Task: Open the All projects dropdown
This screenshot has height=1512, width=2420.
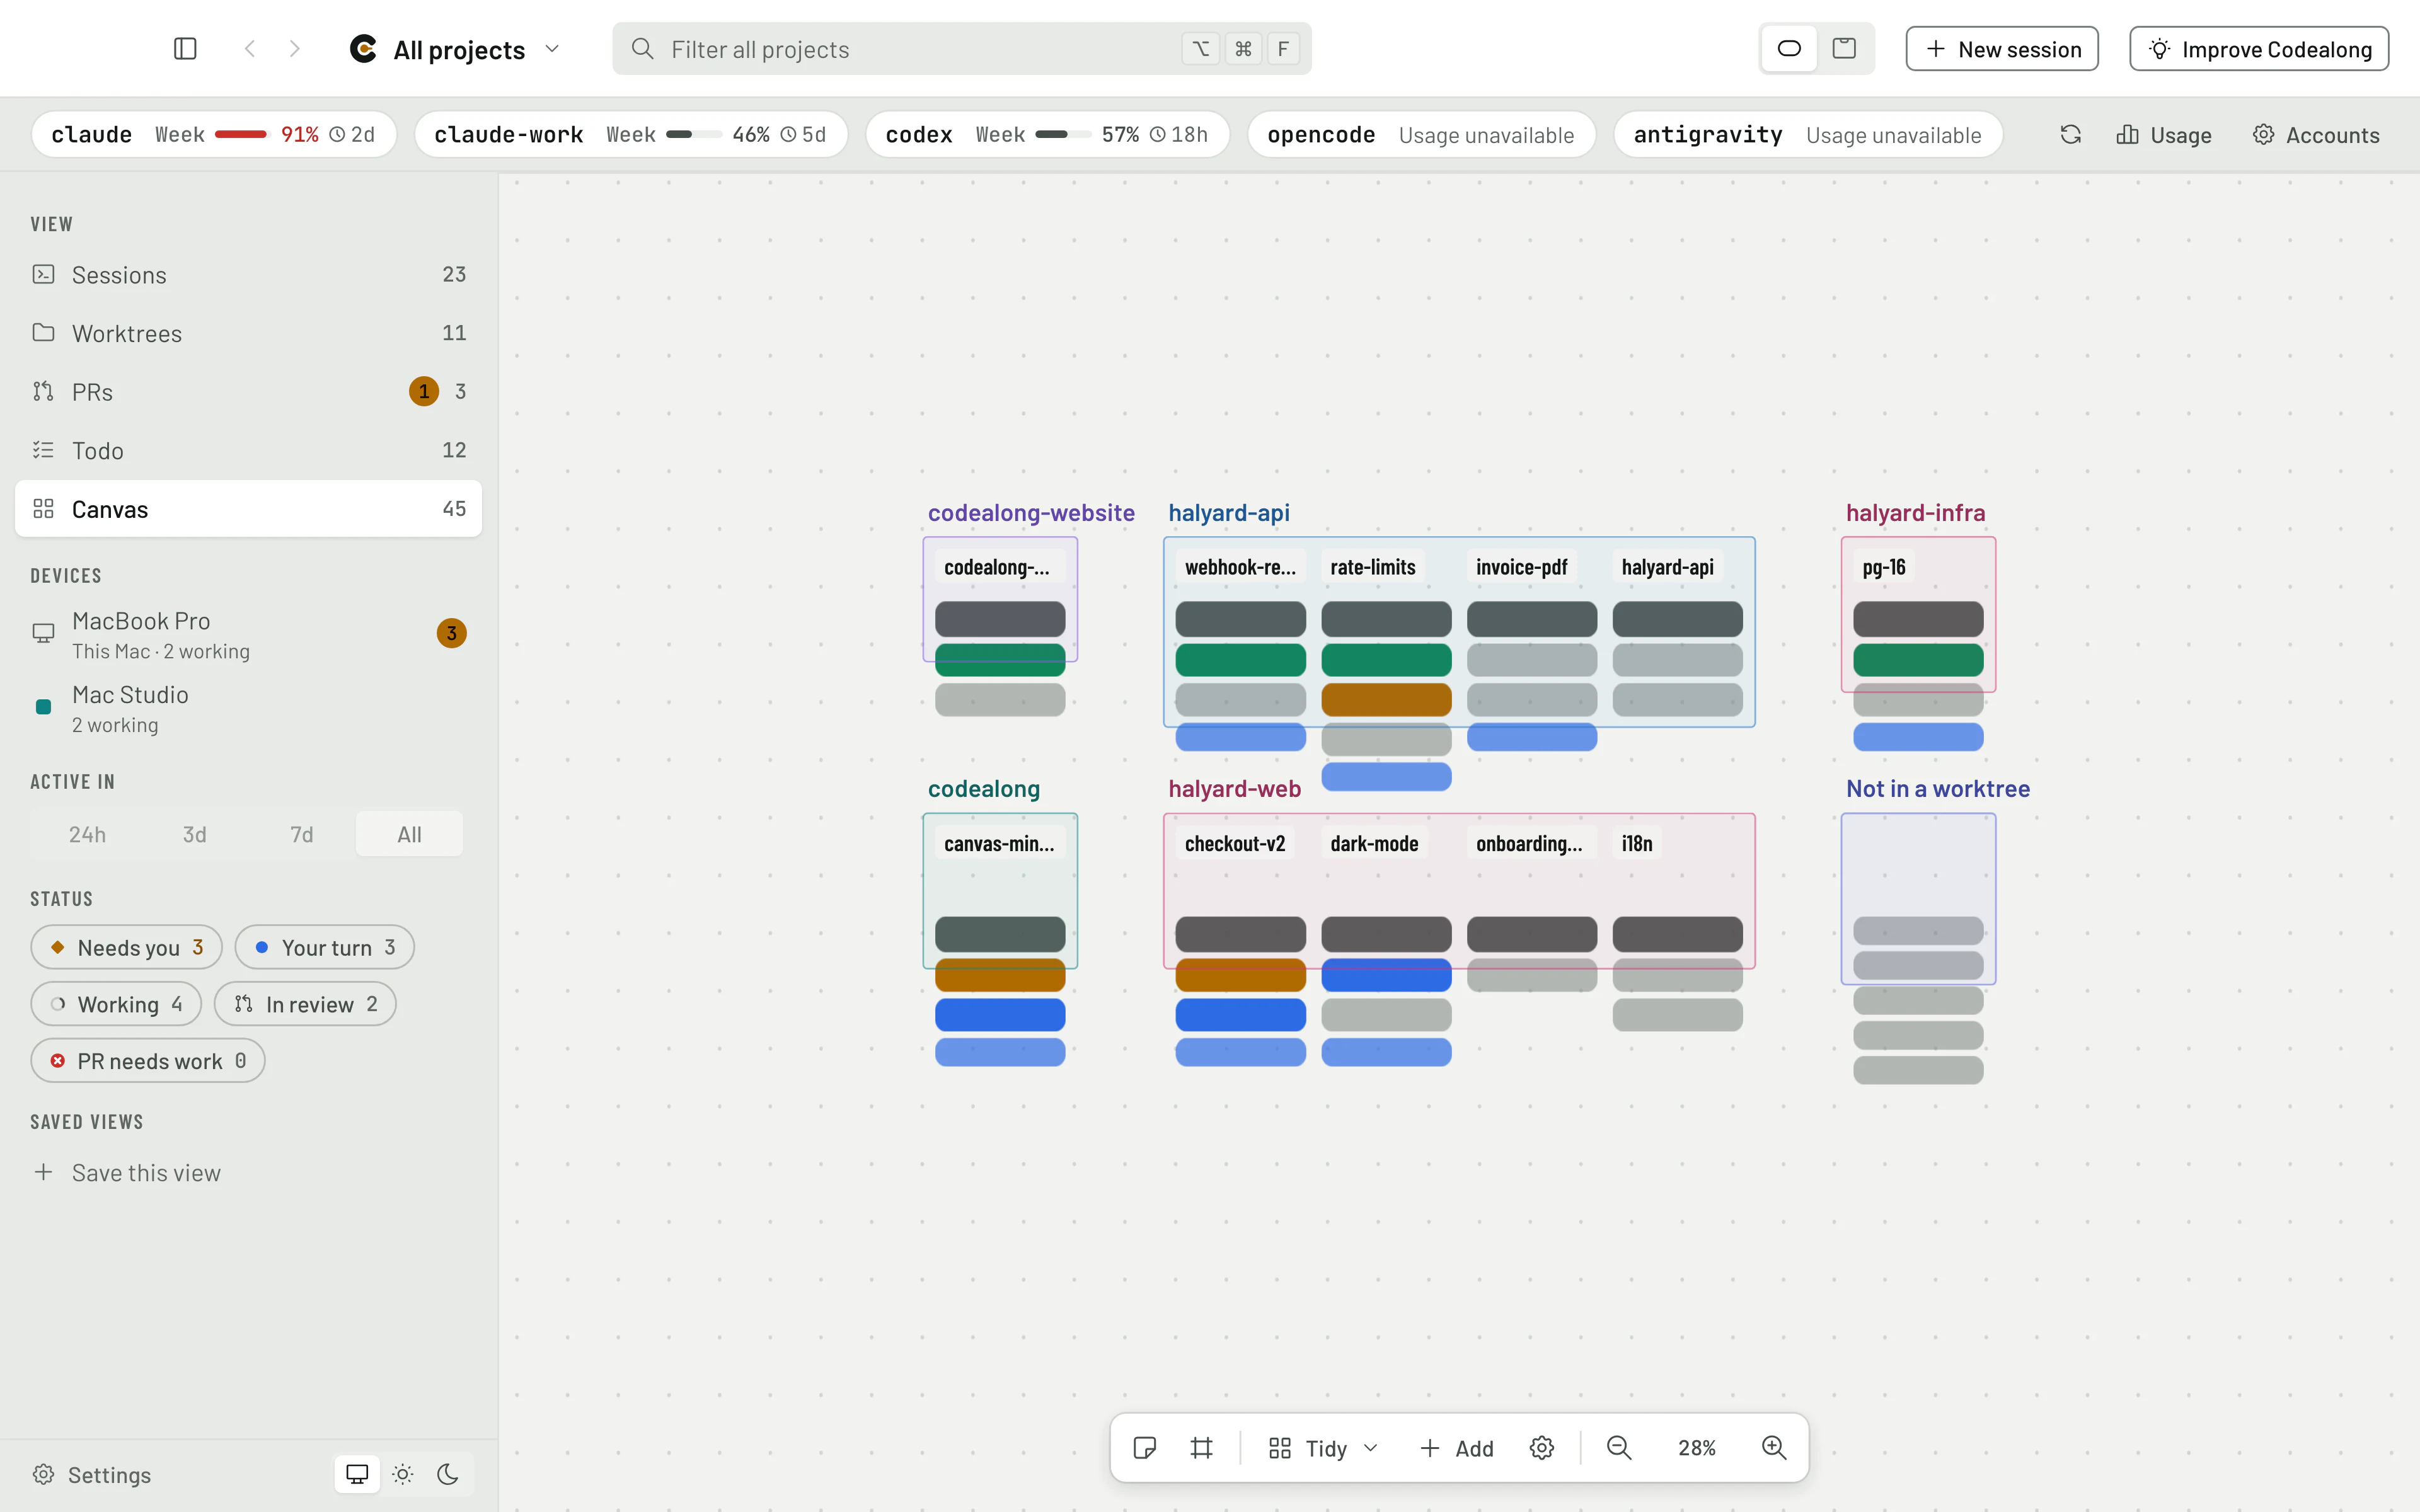Action: [455, 49]
